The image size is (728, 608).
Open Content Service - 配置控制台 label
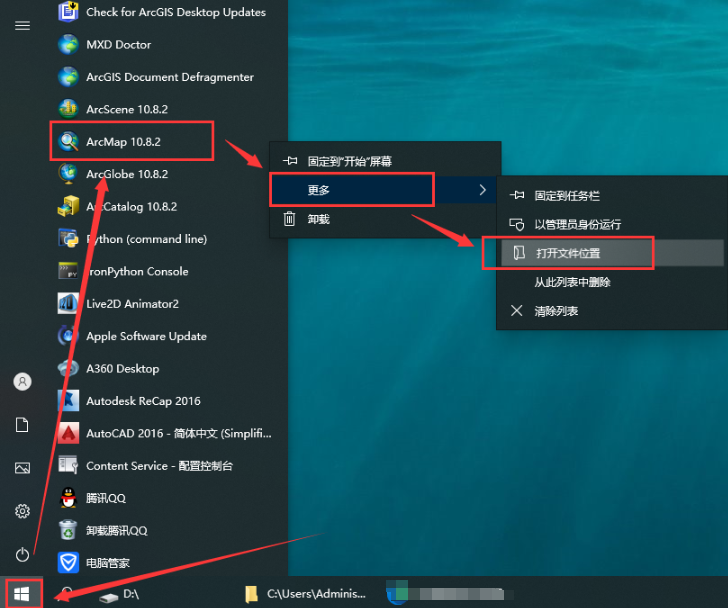159,466
